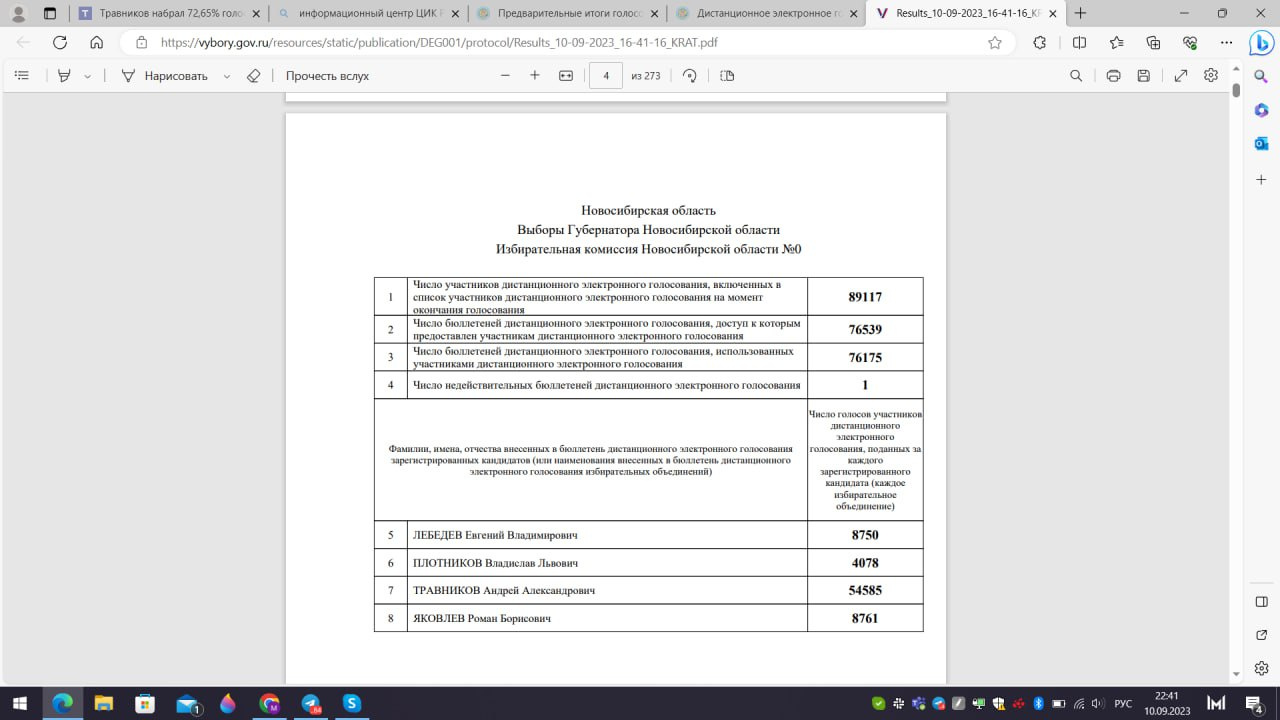Select the eraser tool

(253, 76)
